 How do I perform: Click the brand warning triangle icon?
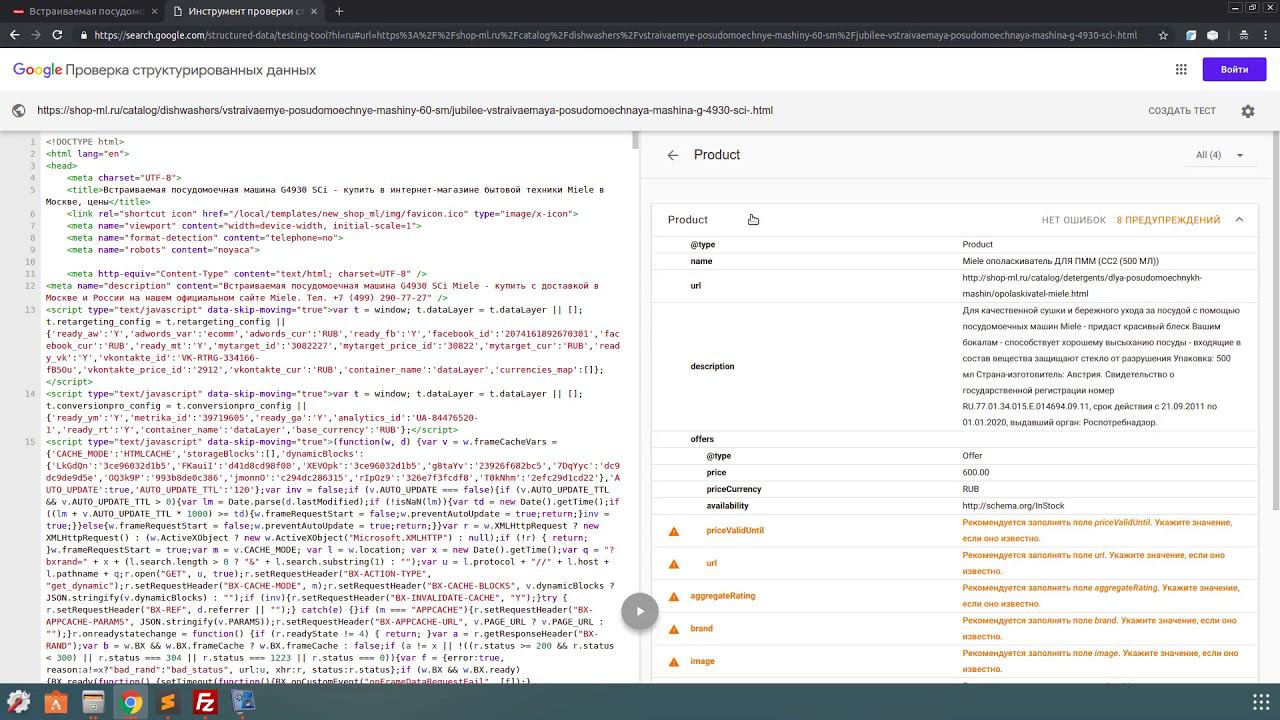[x=674, y=630]
